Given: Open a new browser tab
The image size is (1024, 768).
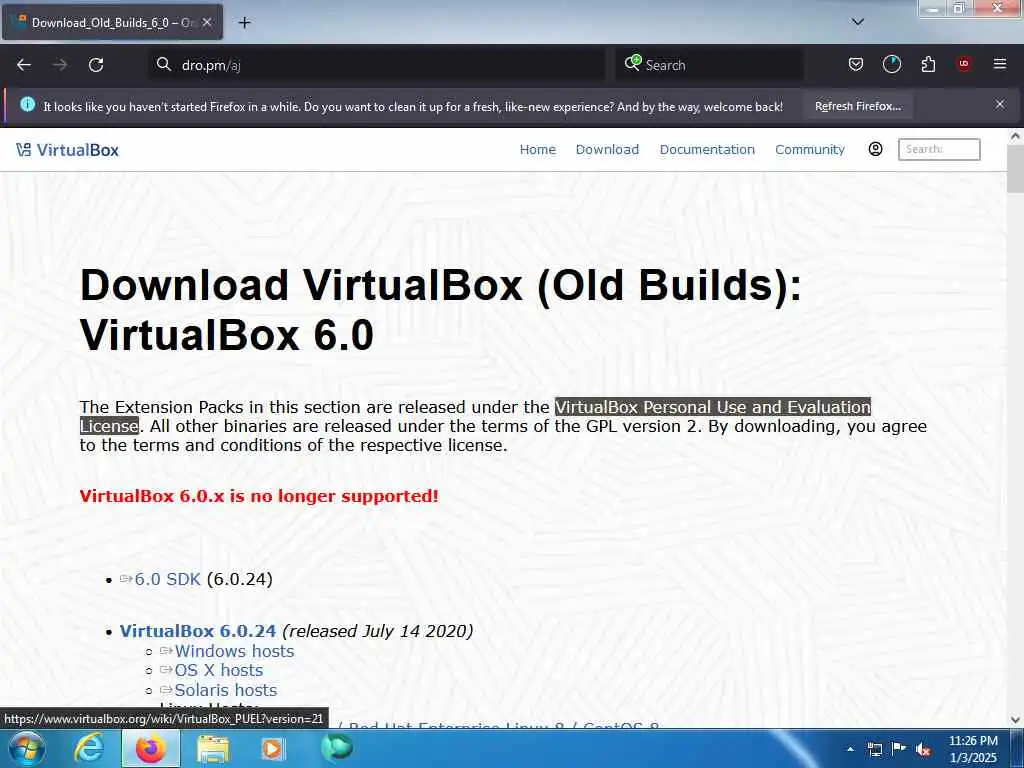Looking at the screenshot, I should click(244, 23).
